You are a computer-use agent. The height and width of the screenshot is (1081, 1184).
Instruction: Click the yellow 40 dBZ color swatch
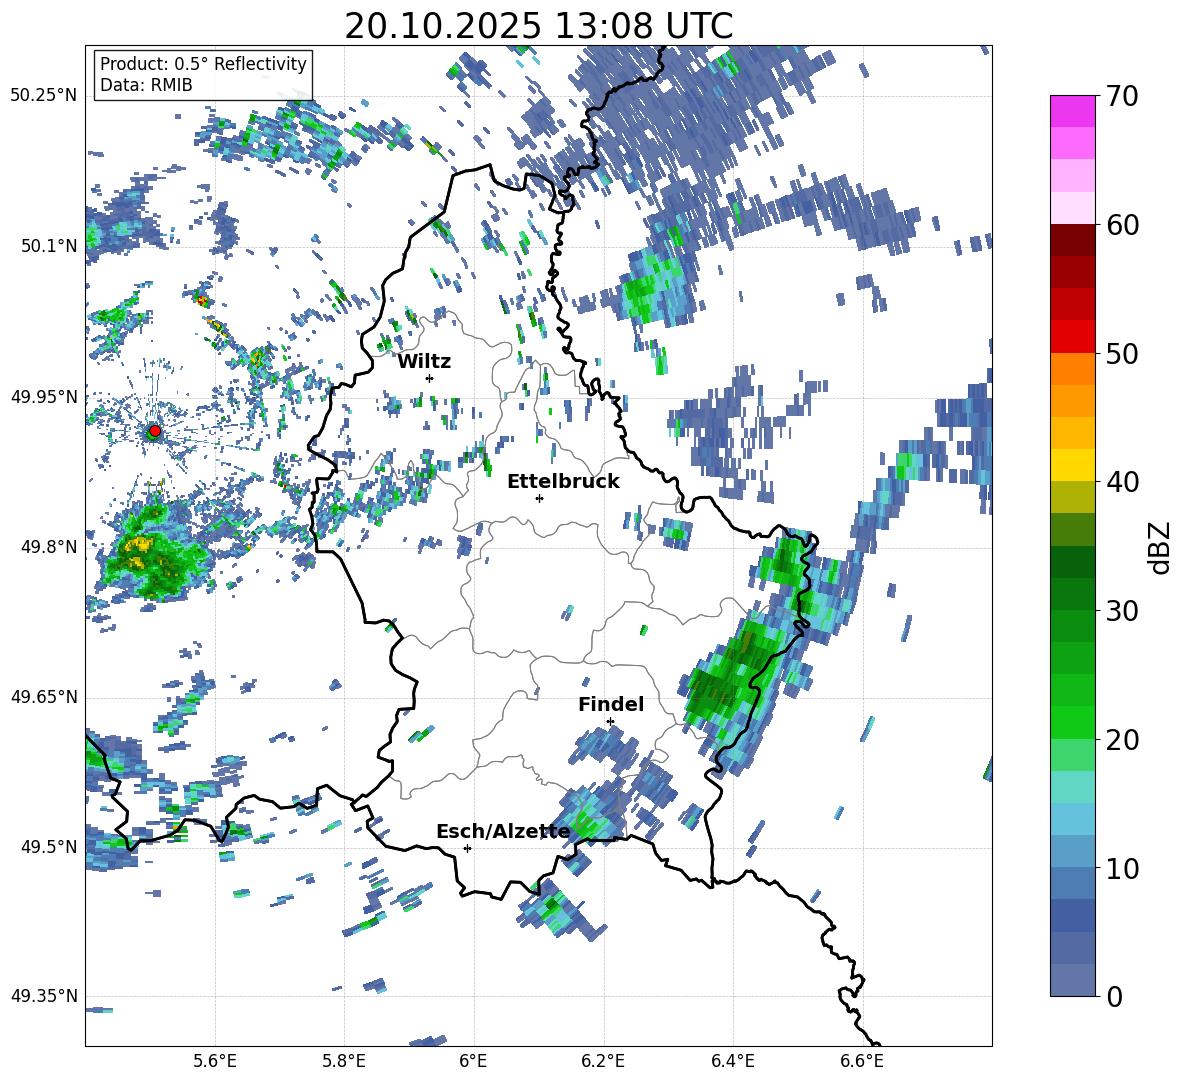pyautogui.click(x=1072, y=466)
